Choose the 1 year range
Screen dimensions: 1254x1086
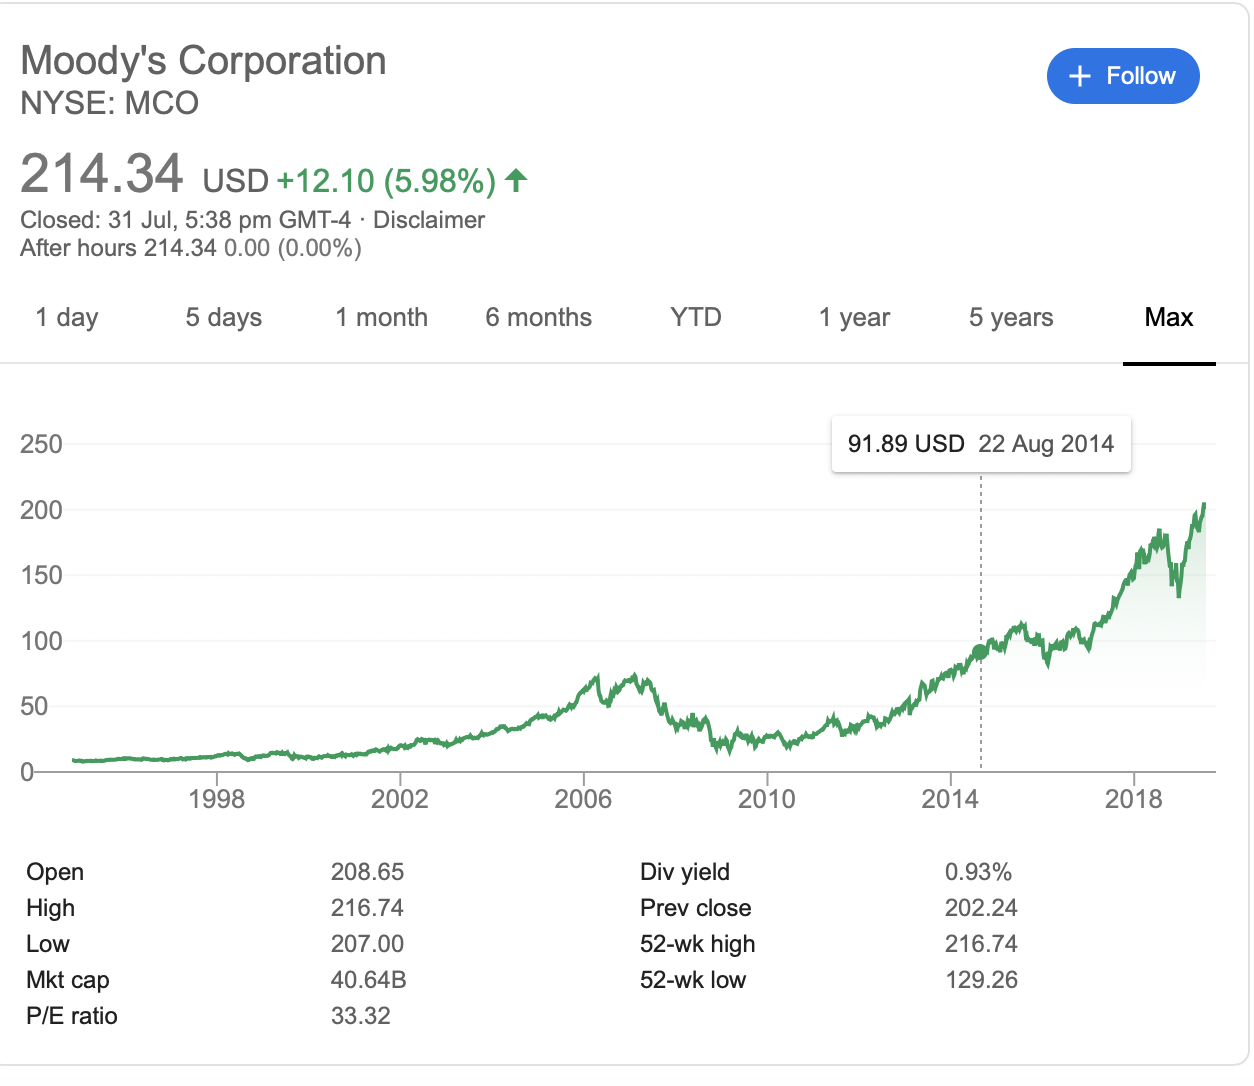pos(853,318)
